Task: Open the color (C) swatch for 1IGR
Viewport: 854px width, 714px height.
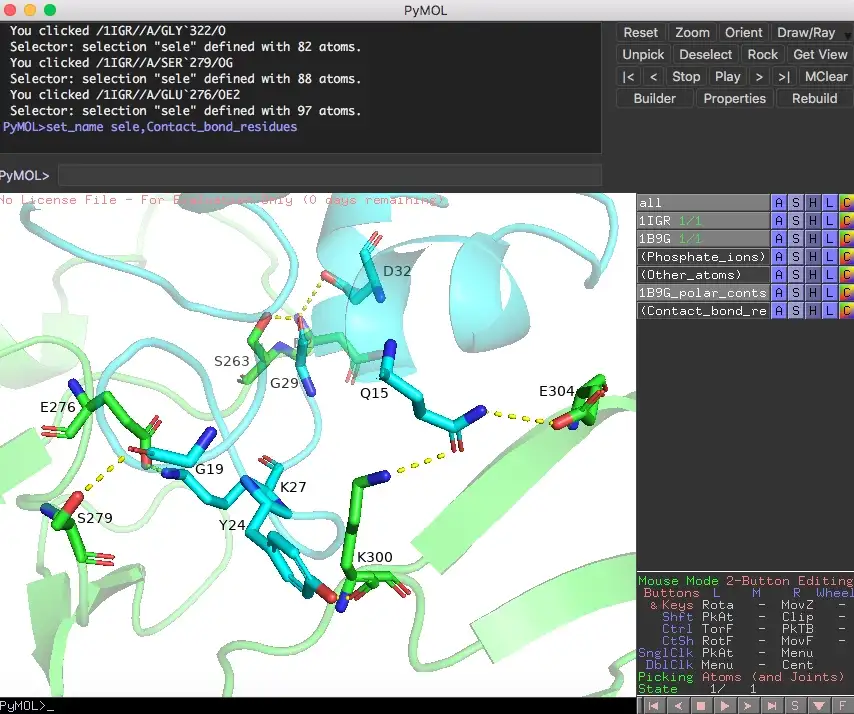Action: coord(846,221)
